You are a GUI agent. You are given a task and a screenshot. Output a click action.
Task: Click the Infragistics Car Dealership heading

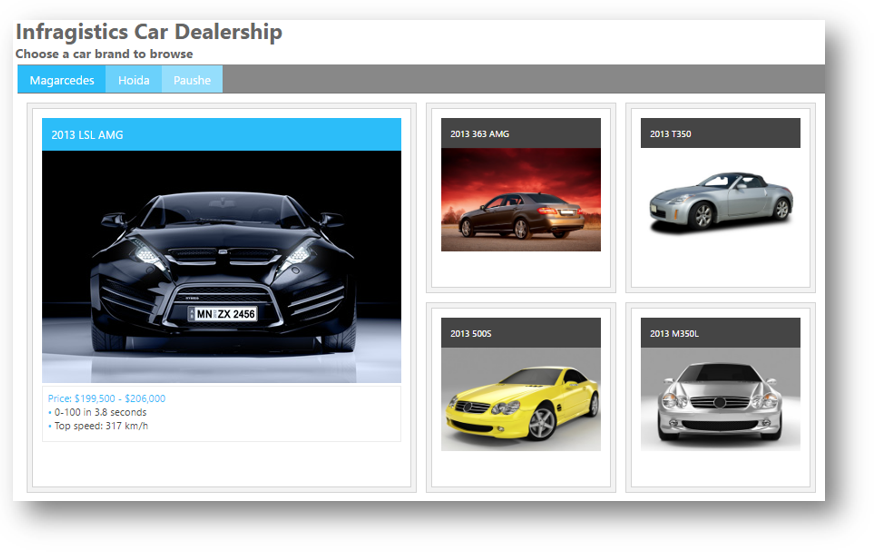pyautogui.click(x=149, y=32)
